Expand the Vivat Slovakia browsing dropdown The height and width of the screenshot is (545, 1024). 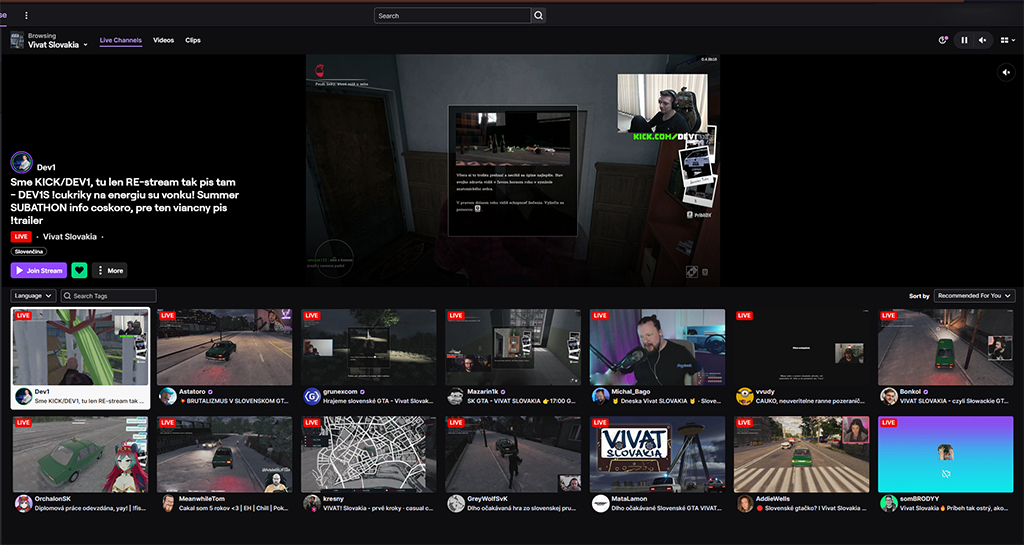[x=57, y=45]
